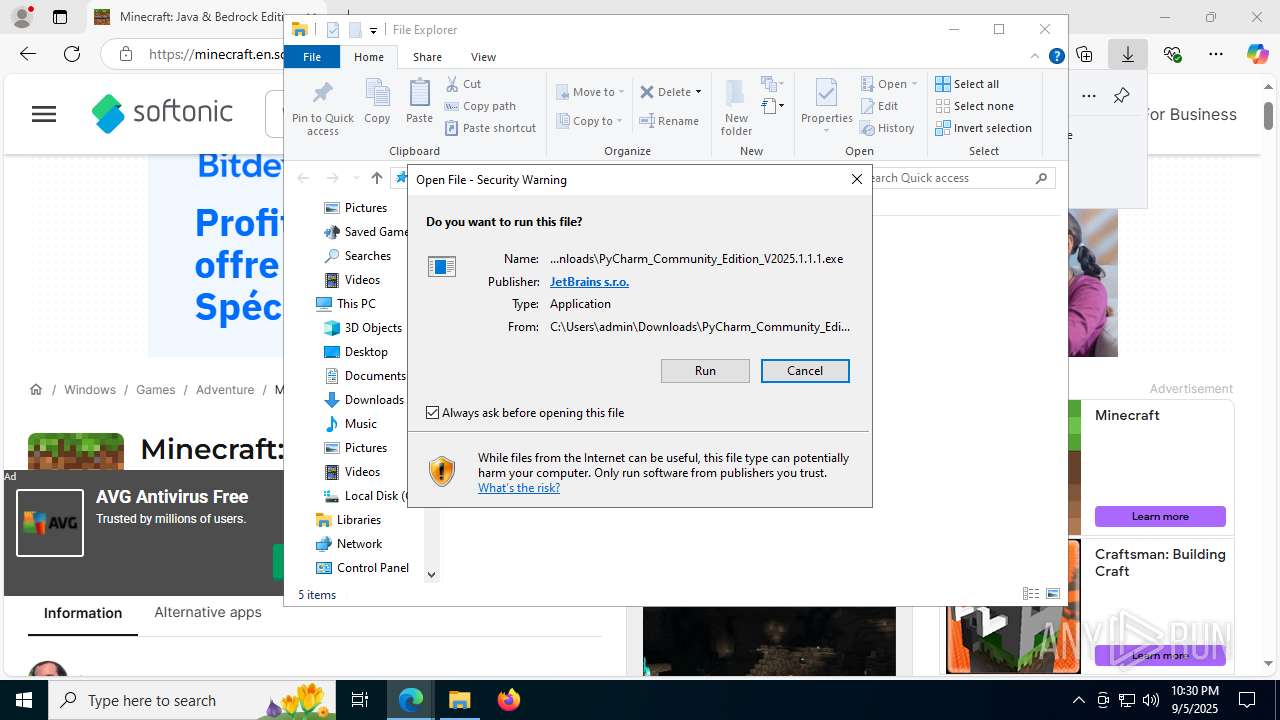The image size is (1280, 720).
Task: Click History in the Open group
Action: pyautogui.click(x=887, y=128)
